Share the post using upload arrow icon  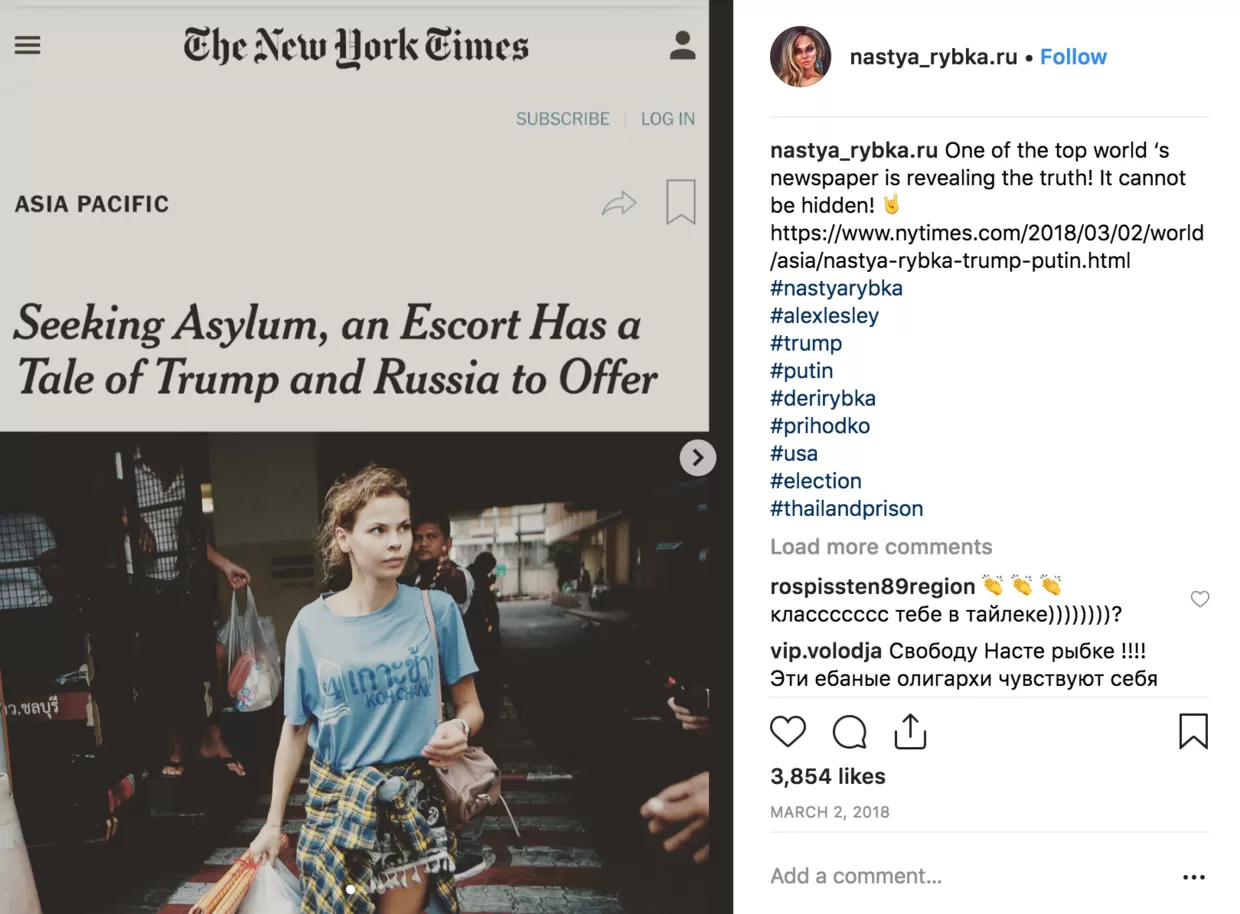pos(910,731)
